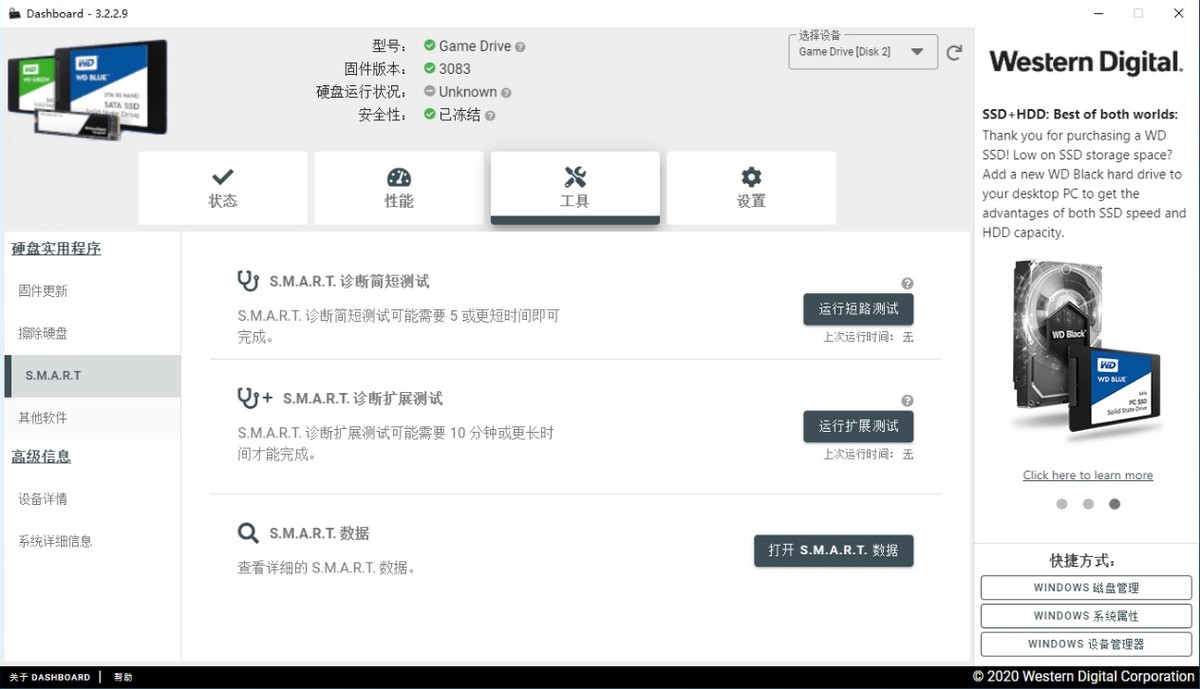
Task: Refresh the device list
Action: tap(954, 51)
